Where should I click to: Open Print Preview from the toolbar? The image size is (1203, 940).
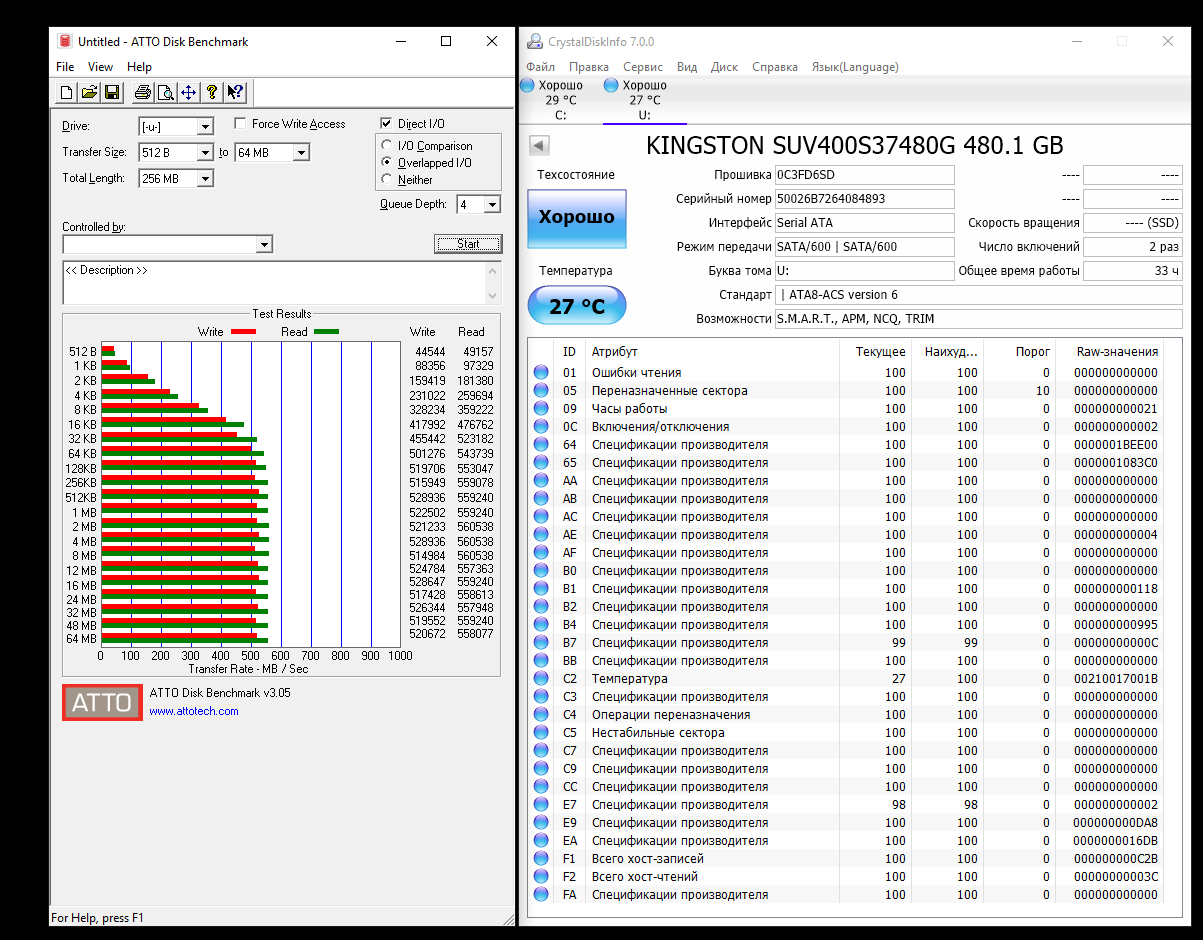166,93
